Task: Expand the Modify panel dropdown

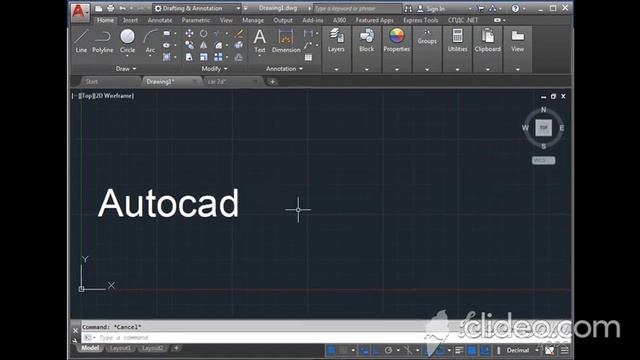Action: [214, 69]
